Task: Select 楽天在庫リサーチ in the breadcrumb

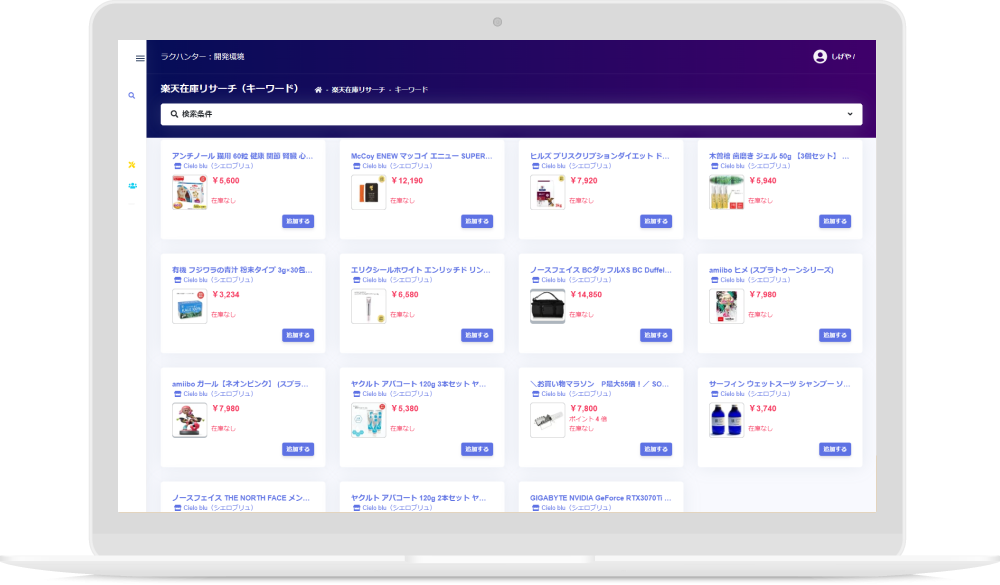Action: click(358, 90)
